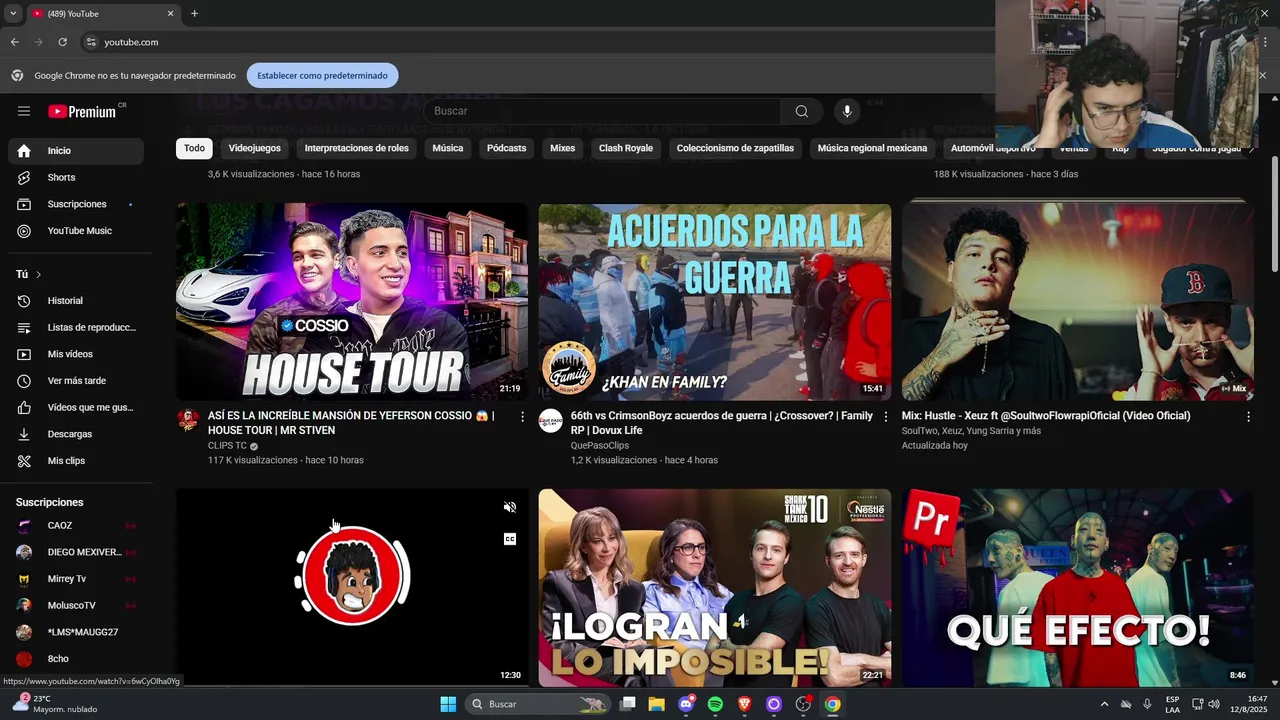Open Descargas in the sidebar
The width and height of the screenshot is (1280, 720).
76,434
